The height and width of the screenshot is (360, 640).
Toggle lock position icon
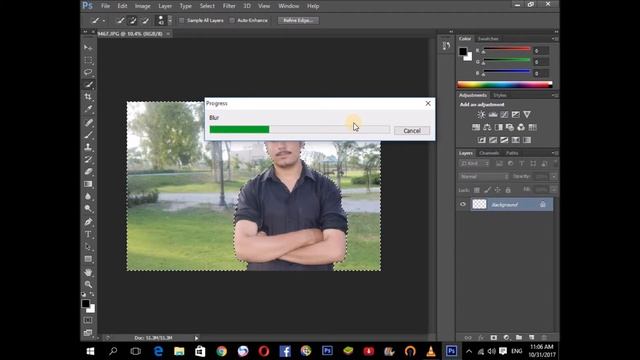coord(498,190)
